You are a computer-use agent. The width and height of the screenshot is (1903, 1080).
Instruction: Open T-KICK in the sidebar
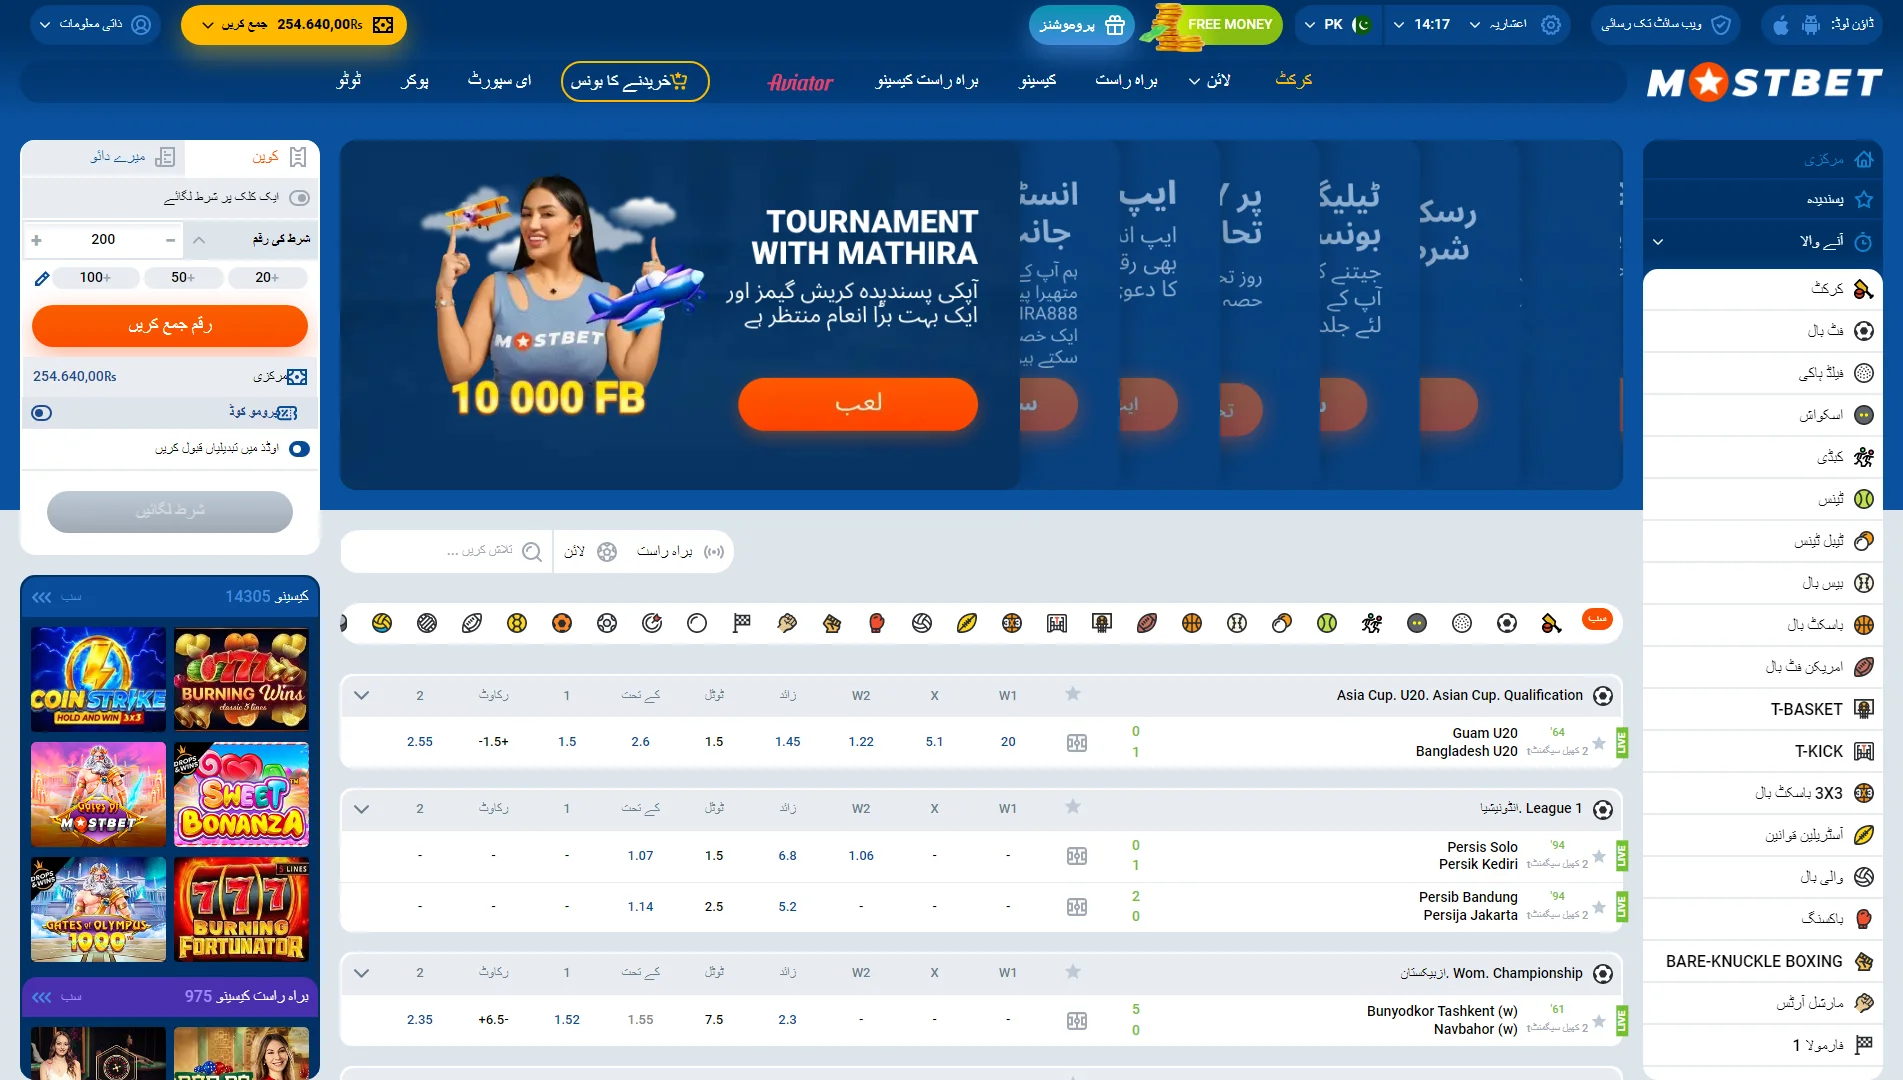coord(1762,751)
